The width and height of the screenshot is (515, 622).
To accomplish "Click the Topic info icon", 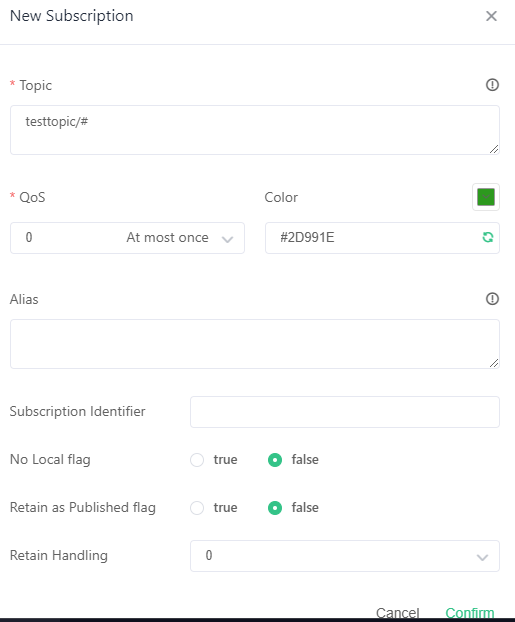I will pyautogui.click(x=492, y=85).
